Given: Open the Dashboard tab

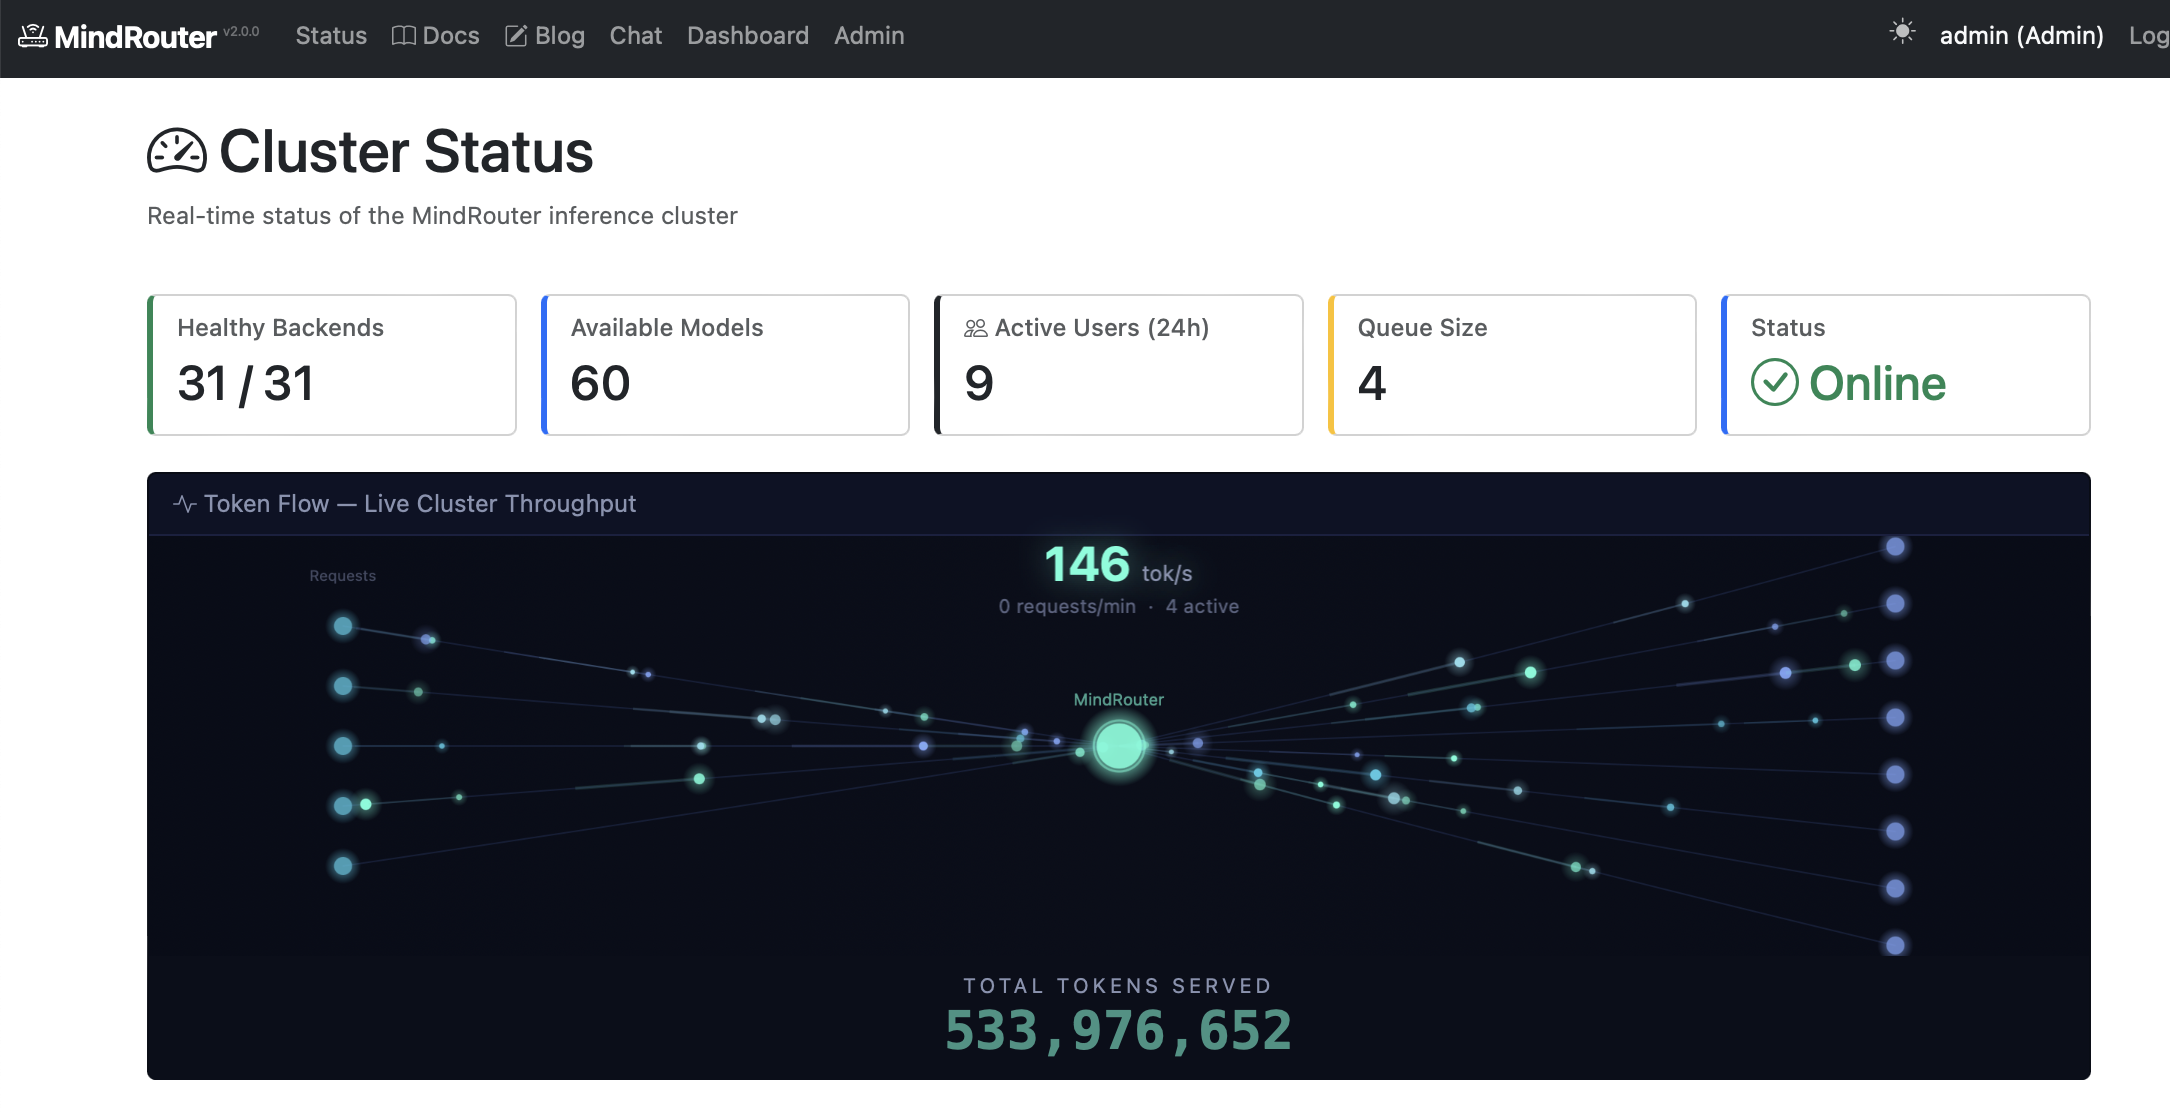Looking at the screenshot, I should tap(748, 35).
